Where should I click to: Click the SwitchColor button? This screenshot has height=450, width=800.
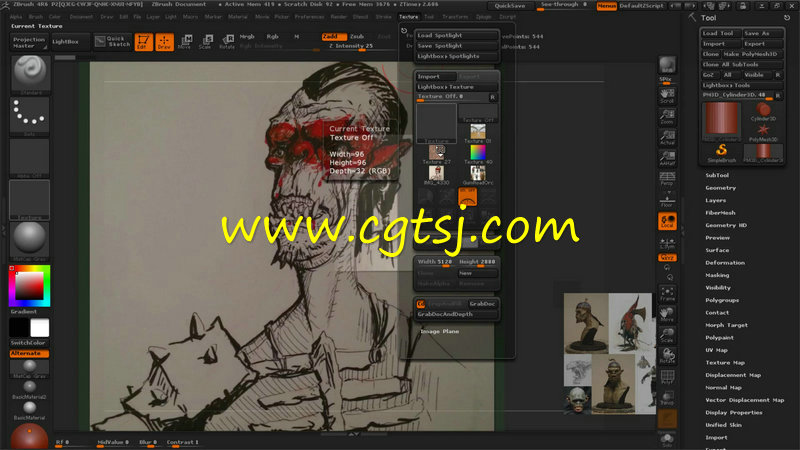click(29, 343)
